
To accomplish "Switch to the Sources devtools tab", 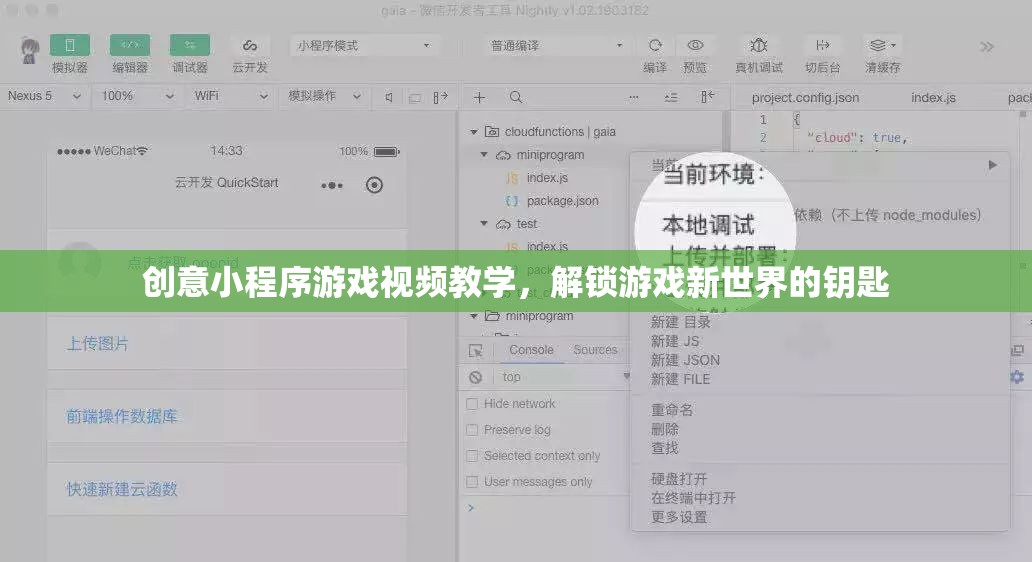I will 595,350.
